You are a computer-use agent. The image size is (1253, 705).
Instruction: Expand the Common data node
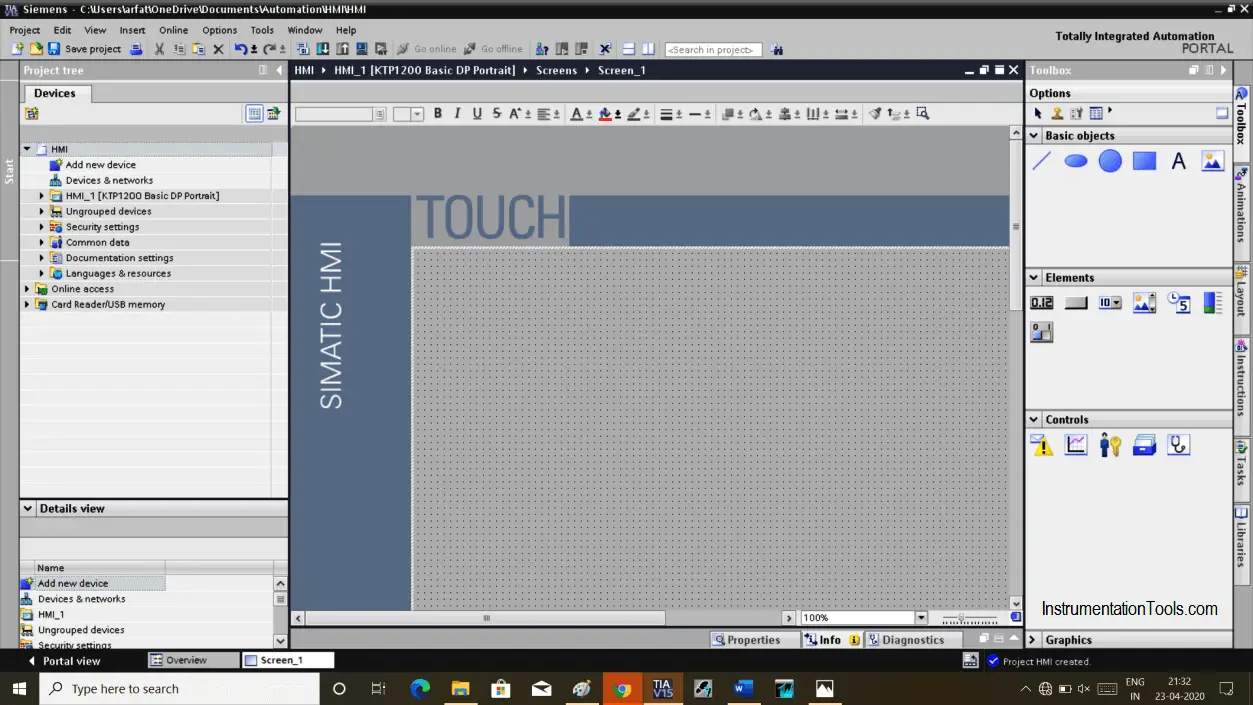[42, 242]
